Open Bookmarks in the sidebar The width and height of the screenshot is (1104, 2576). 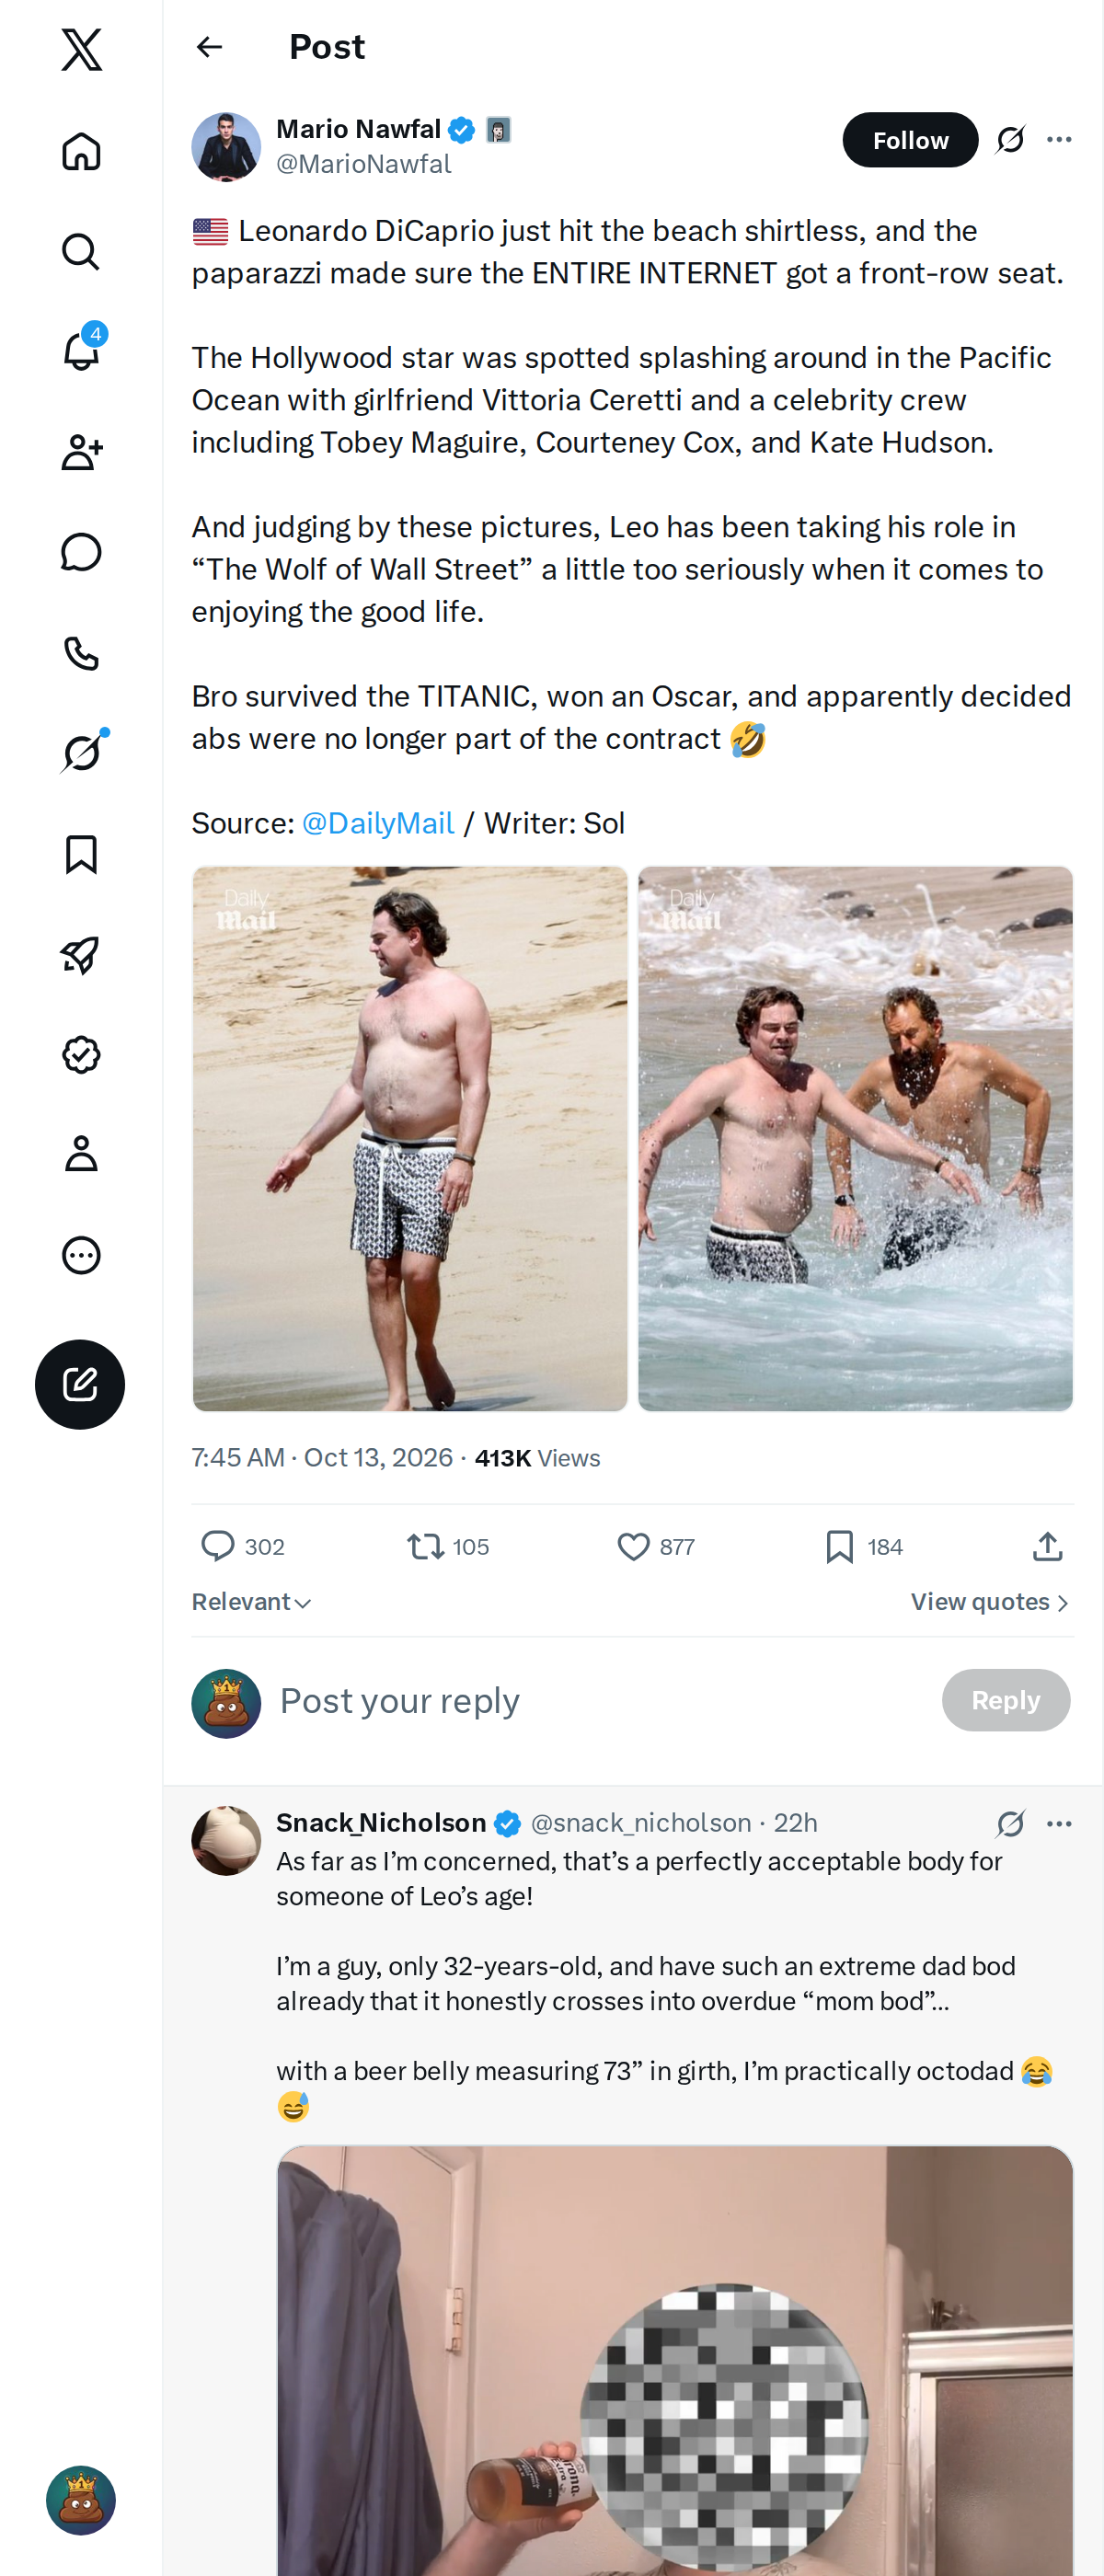click(81, 854)
